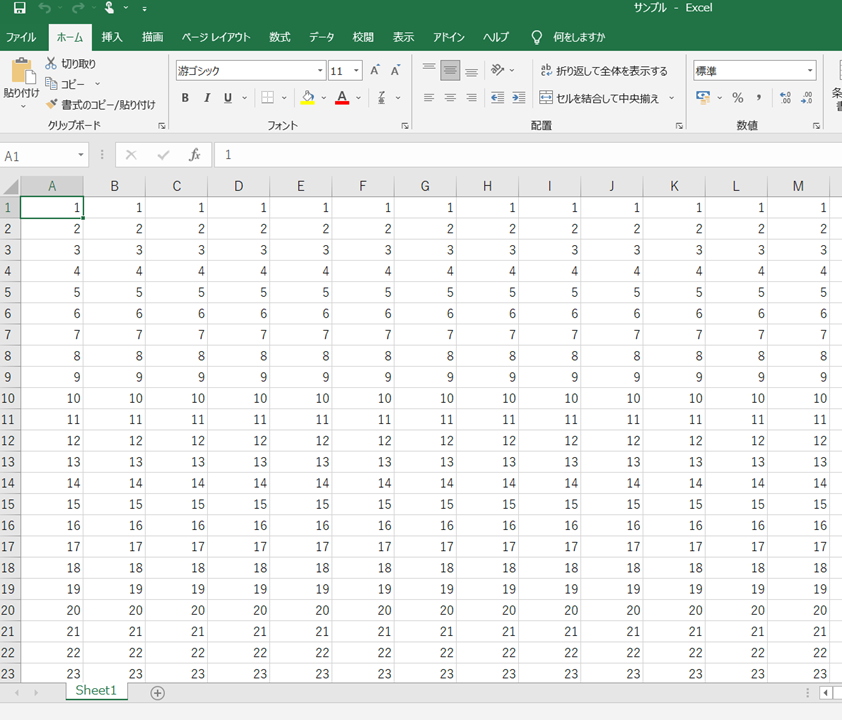Open Font dialog launcher (フォント)
842x720 pixels.
405,126
